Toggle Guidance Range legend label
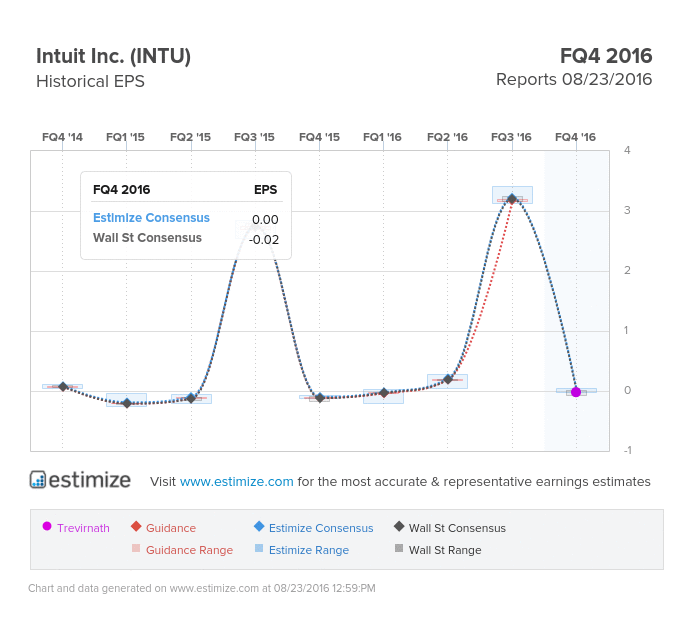The width and height of the screenshot is (685, 620). pyautogui.click(x=189, y=550)
